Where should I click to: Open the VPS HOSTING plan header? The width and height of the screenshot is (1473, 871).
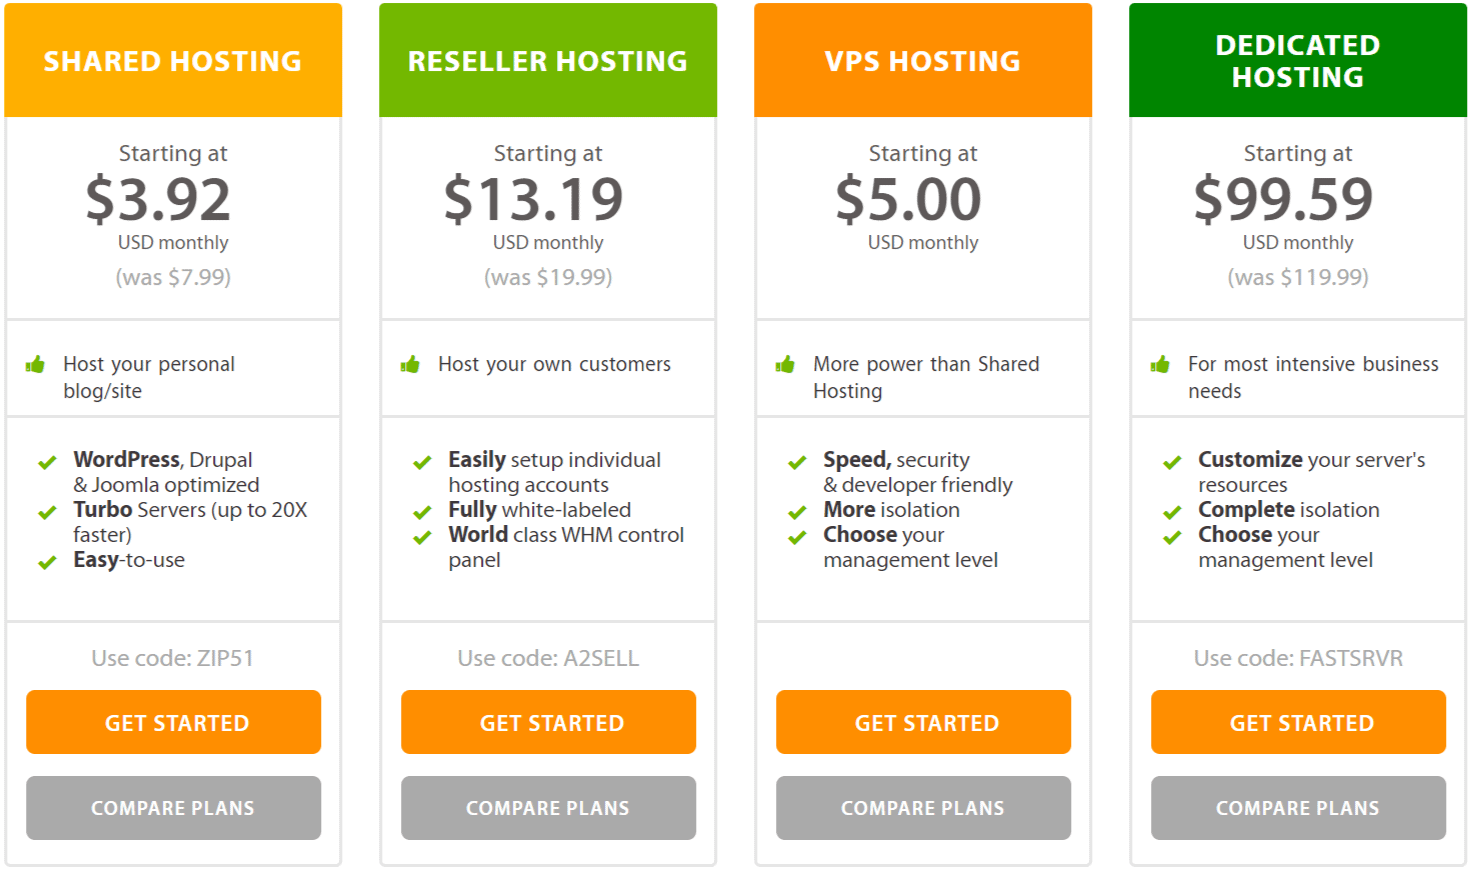[922, 60]
